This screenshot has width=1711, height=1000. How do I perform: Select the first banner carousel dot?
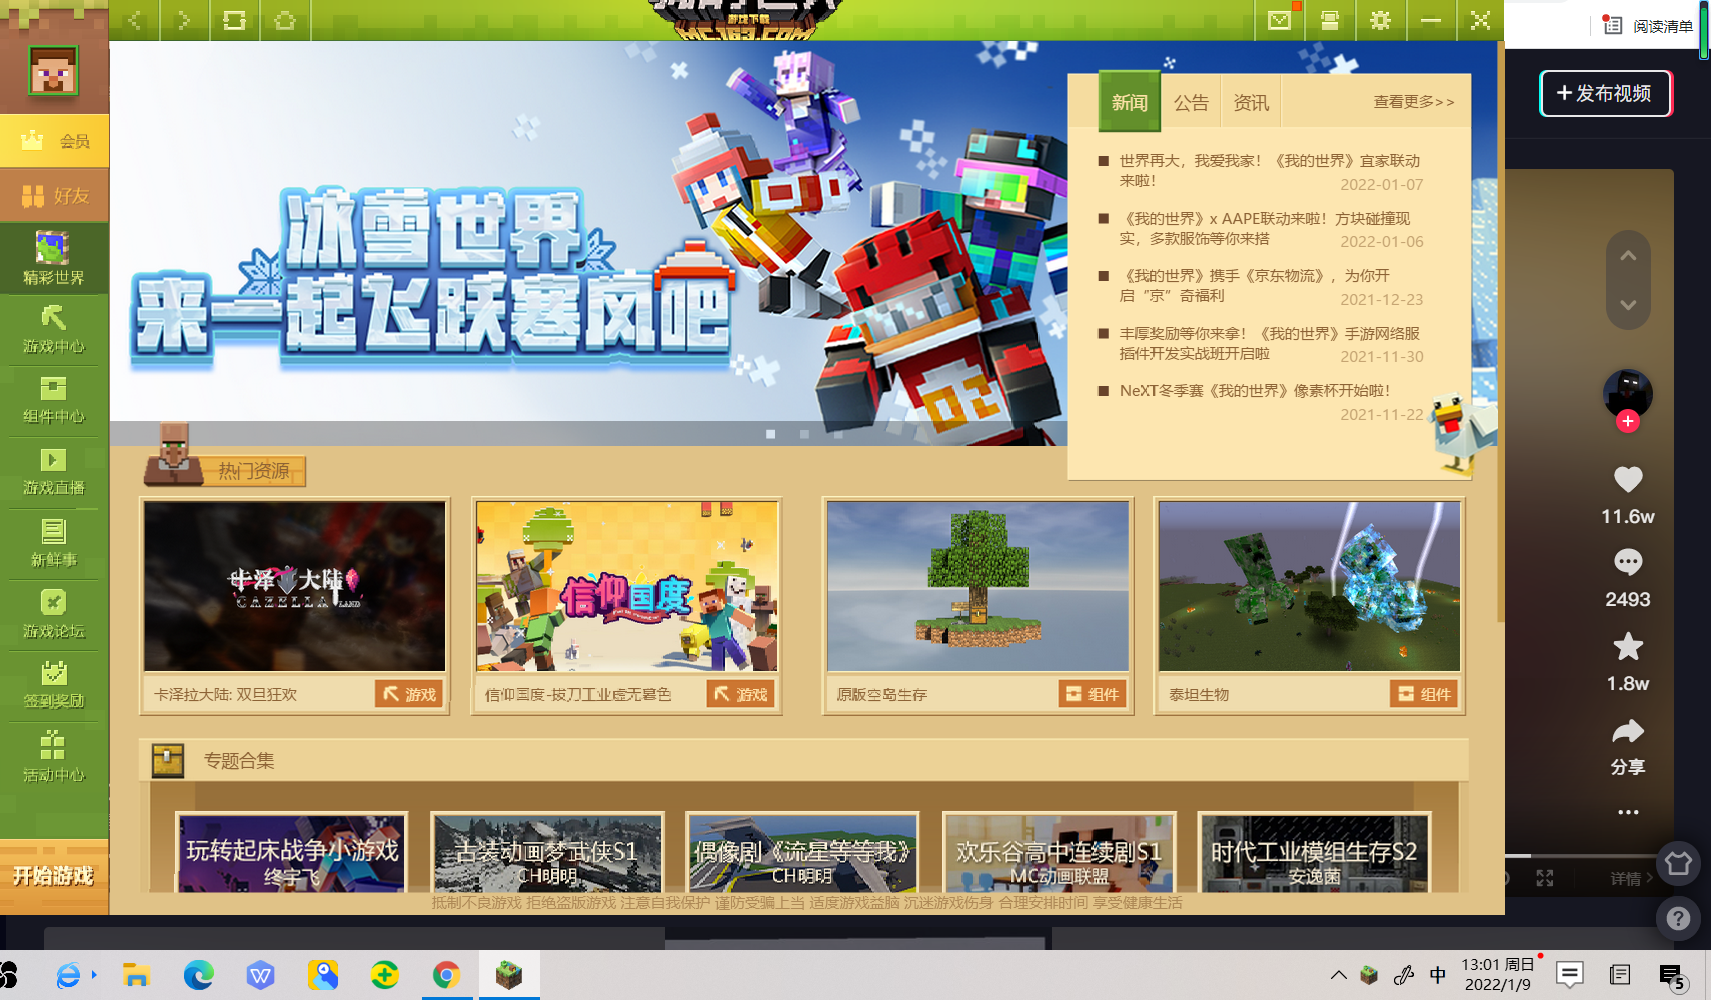coord(770,434)
